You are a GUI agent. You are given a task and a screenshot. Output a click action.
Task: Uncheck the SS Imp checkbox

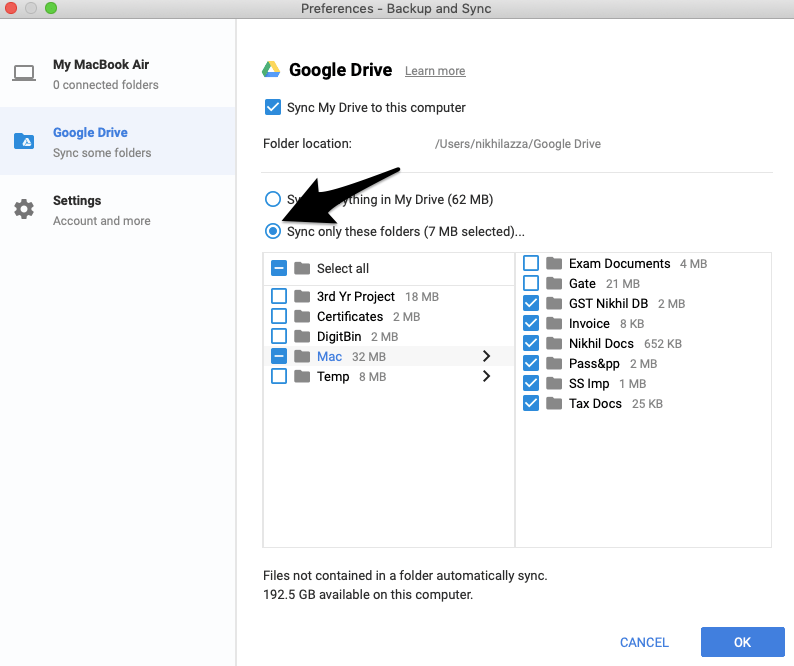tap(531, 383)
